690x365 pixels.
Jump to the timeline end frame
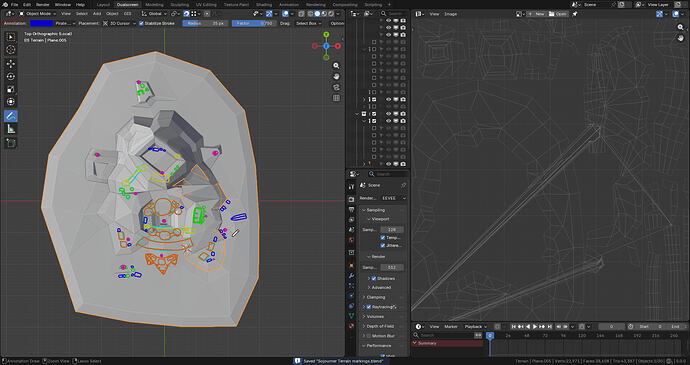point(549,327)
